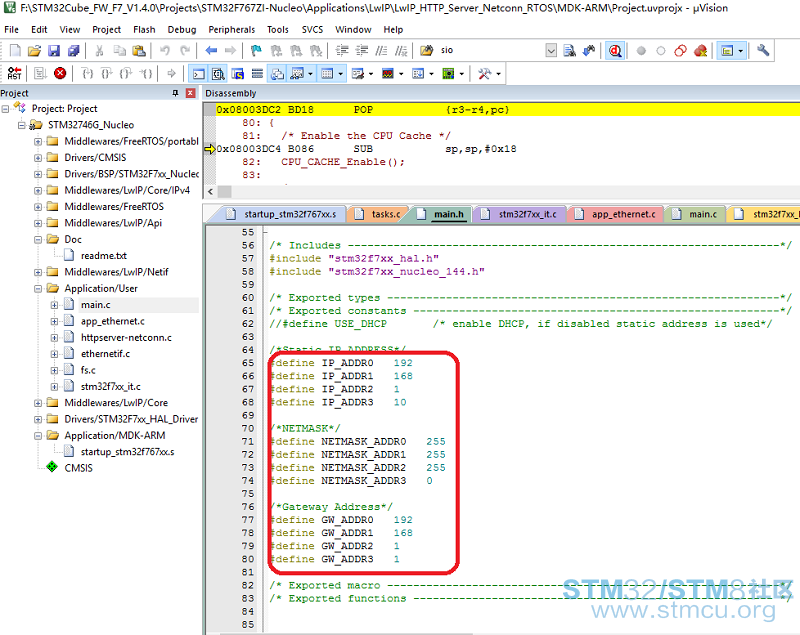Viewport: 800px width, 635px height.
Task: Click the Disassembly scroll-left arrow
Action: 211,192
